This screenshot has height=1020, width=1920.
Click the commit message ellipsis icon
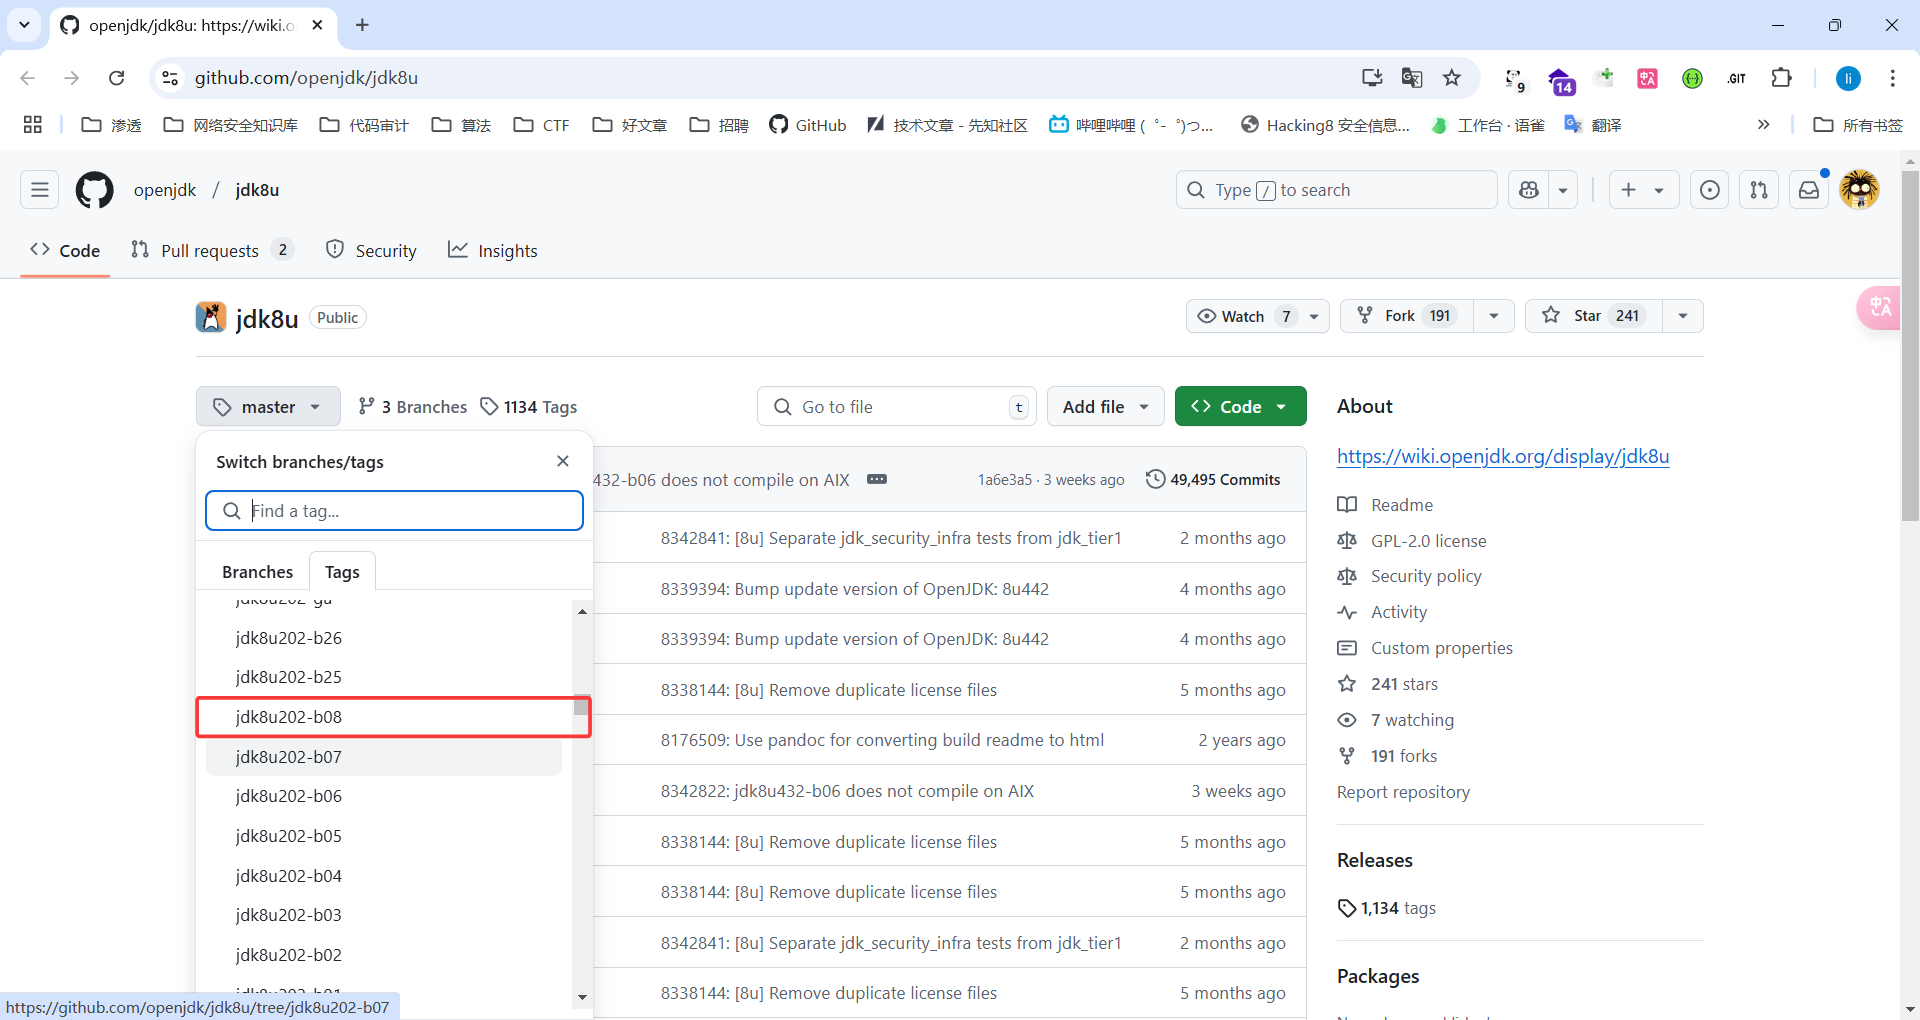coord(877,479)
